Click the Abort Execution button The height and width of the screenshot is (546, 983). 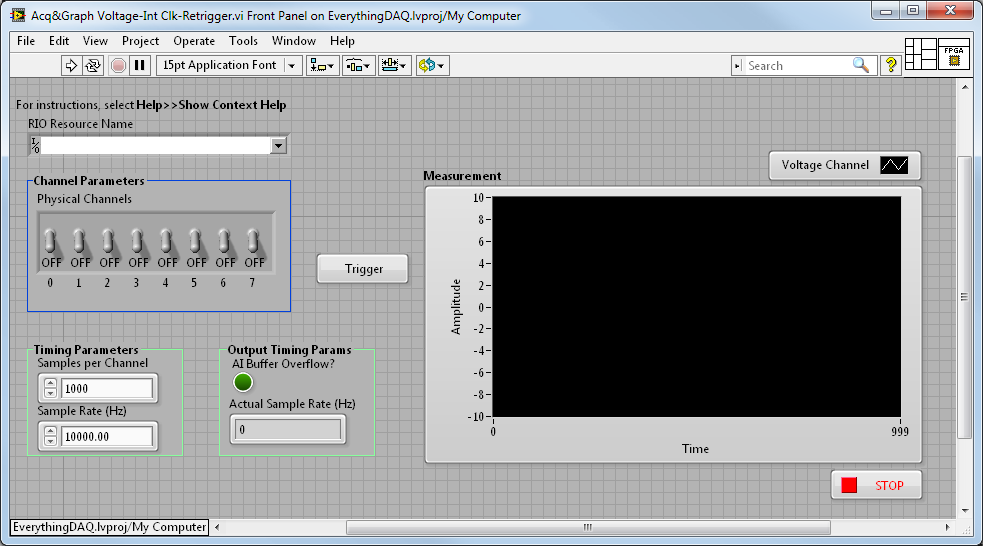[x=118, y=65]
